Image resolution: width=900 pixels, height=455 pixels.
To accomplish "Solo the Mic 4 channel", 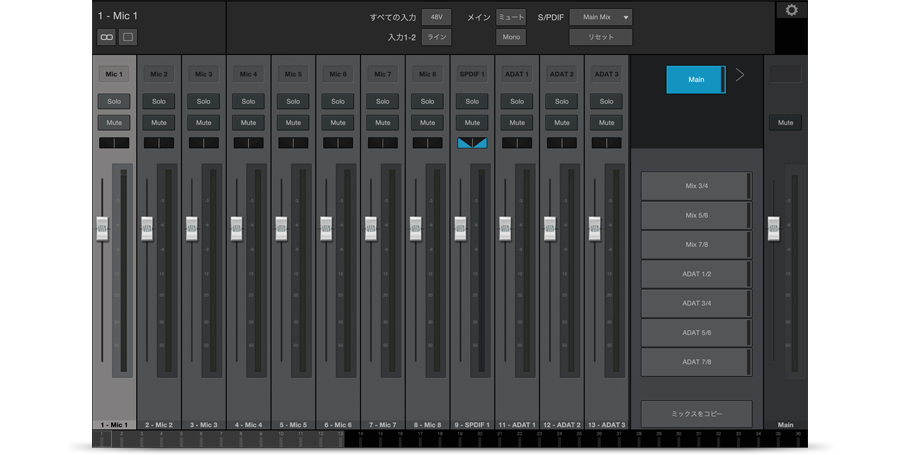I will tap(248, 102).
